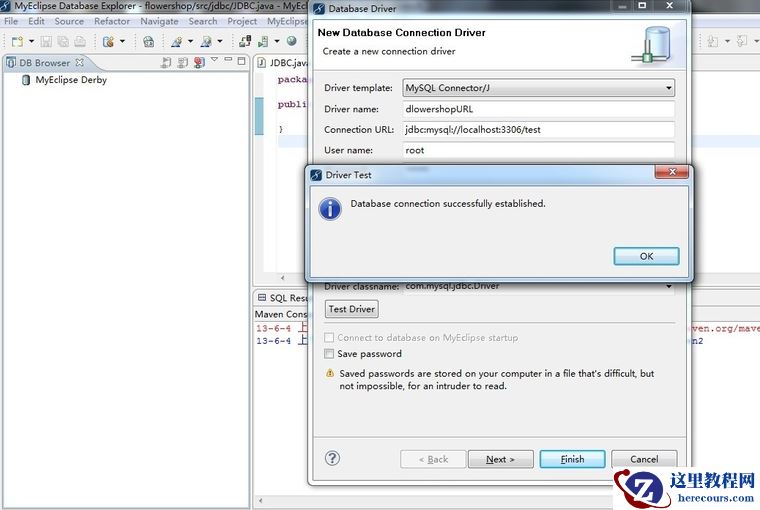Screen dimensions: 760x510
Task: Click the new web service toolbar icon
Action: click(x=109, y=42)
